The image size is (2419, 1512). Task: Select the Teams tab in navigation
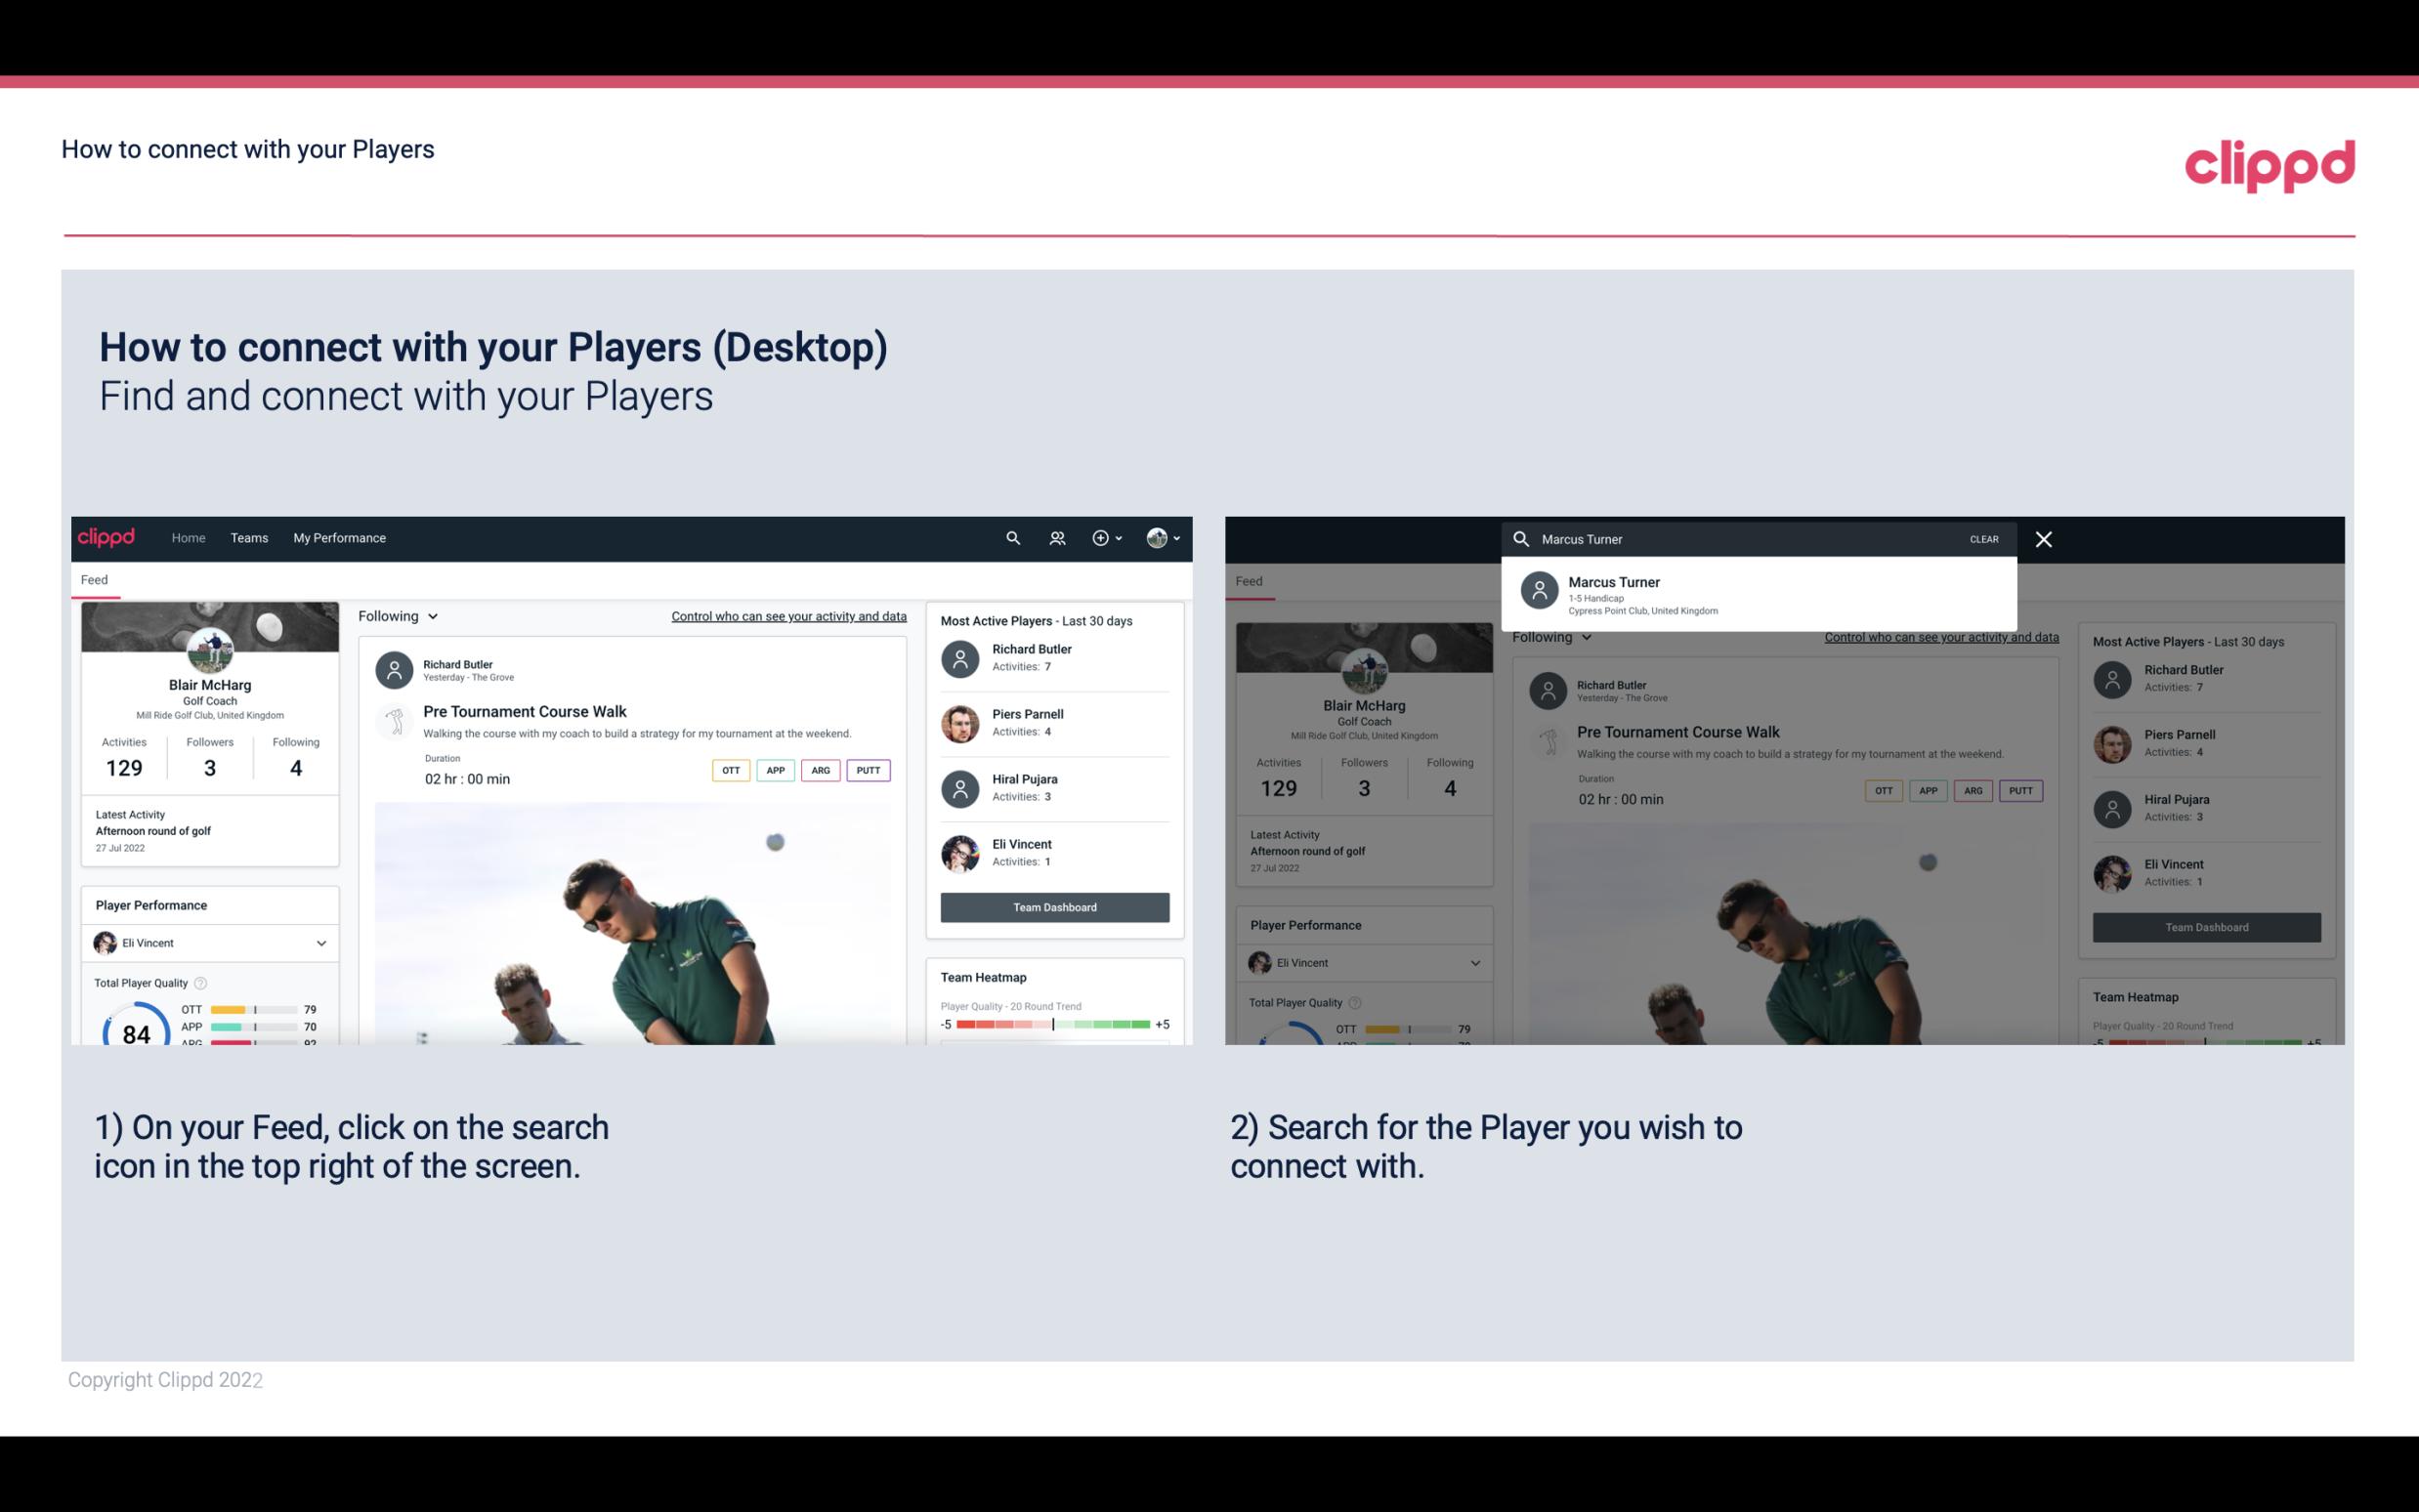pos(249,536)
